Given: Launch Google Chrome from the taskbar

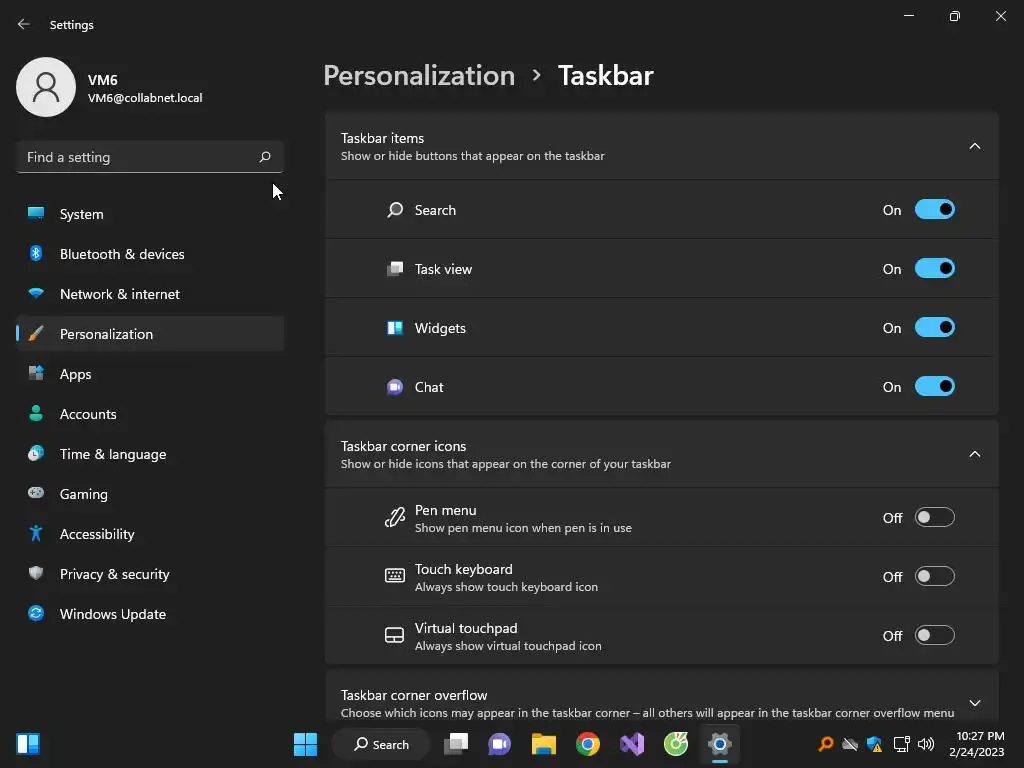Looking at the screenshot, I should [x=588, y=744].
